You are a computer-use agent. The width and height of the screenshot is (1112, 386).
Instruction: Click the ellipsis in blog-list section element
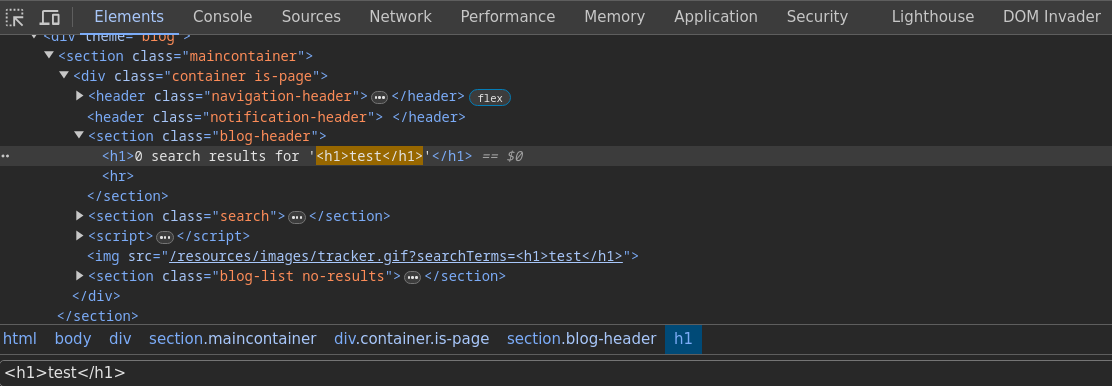[413, 277]
